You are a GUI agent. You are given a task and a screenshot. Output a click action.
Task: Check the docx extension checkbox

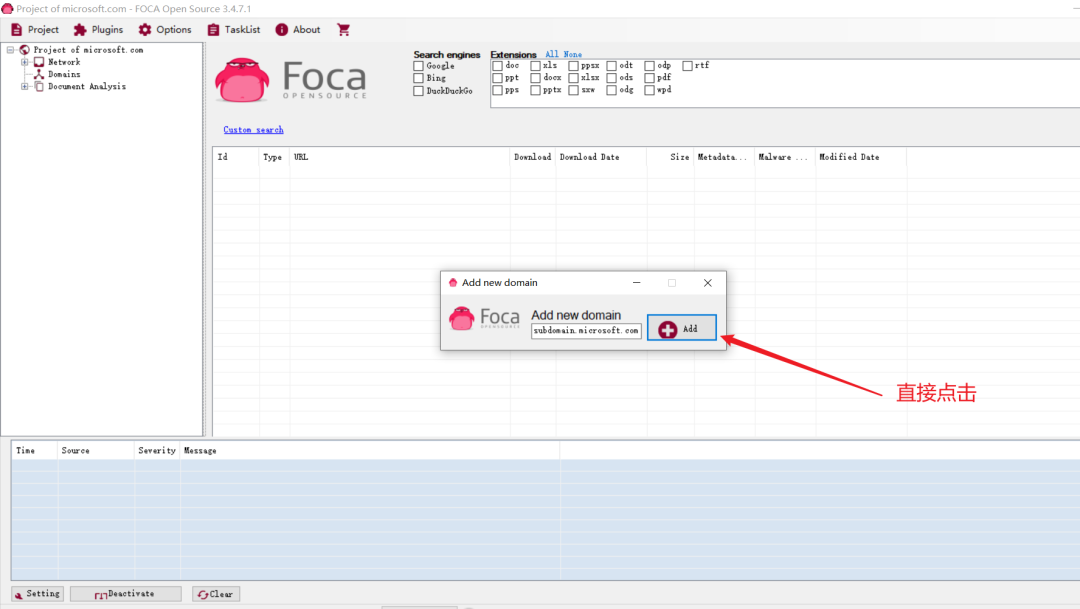coord(535,78)
